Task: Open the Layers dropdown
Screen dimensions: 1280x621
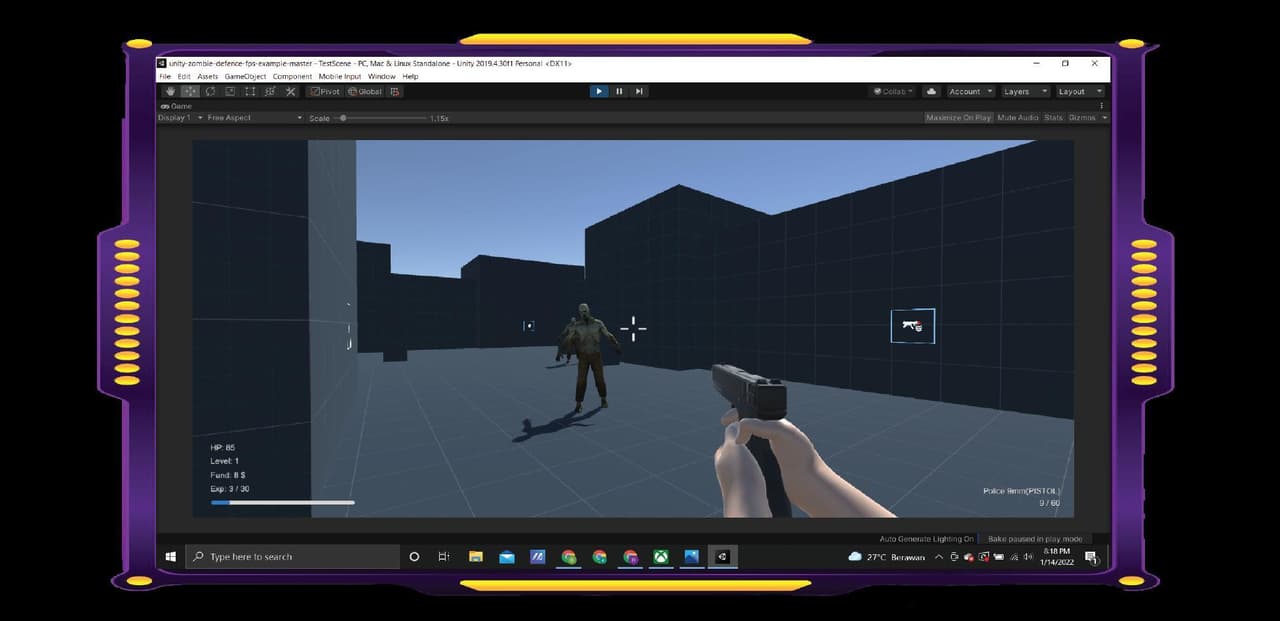Action: coord(1025,91)
